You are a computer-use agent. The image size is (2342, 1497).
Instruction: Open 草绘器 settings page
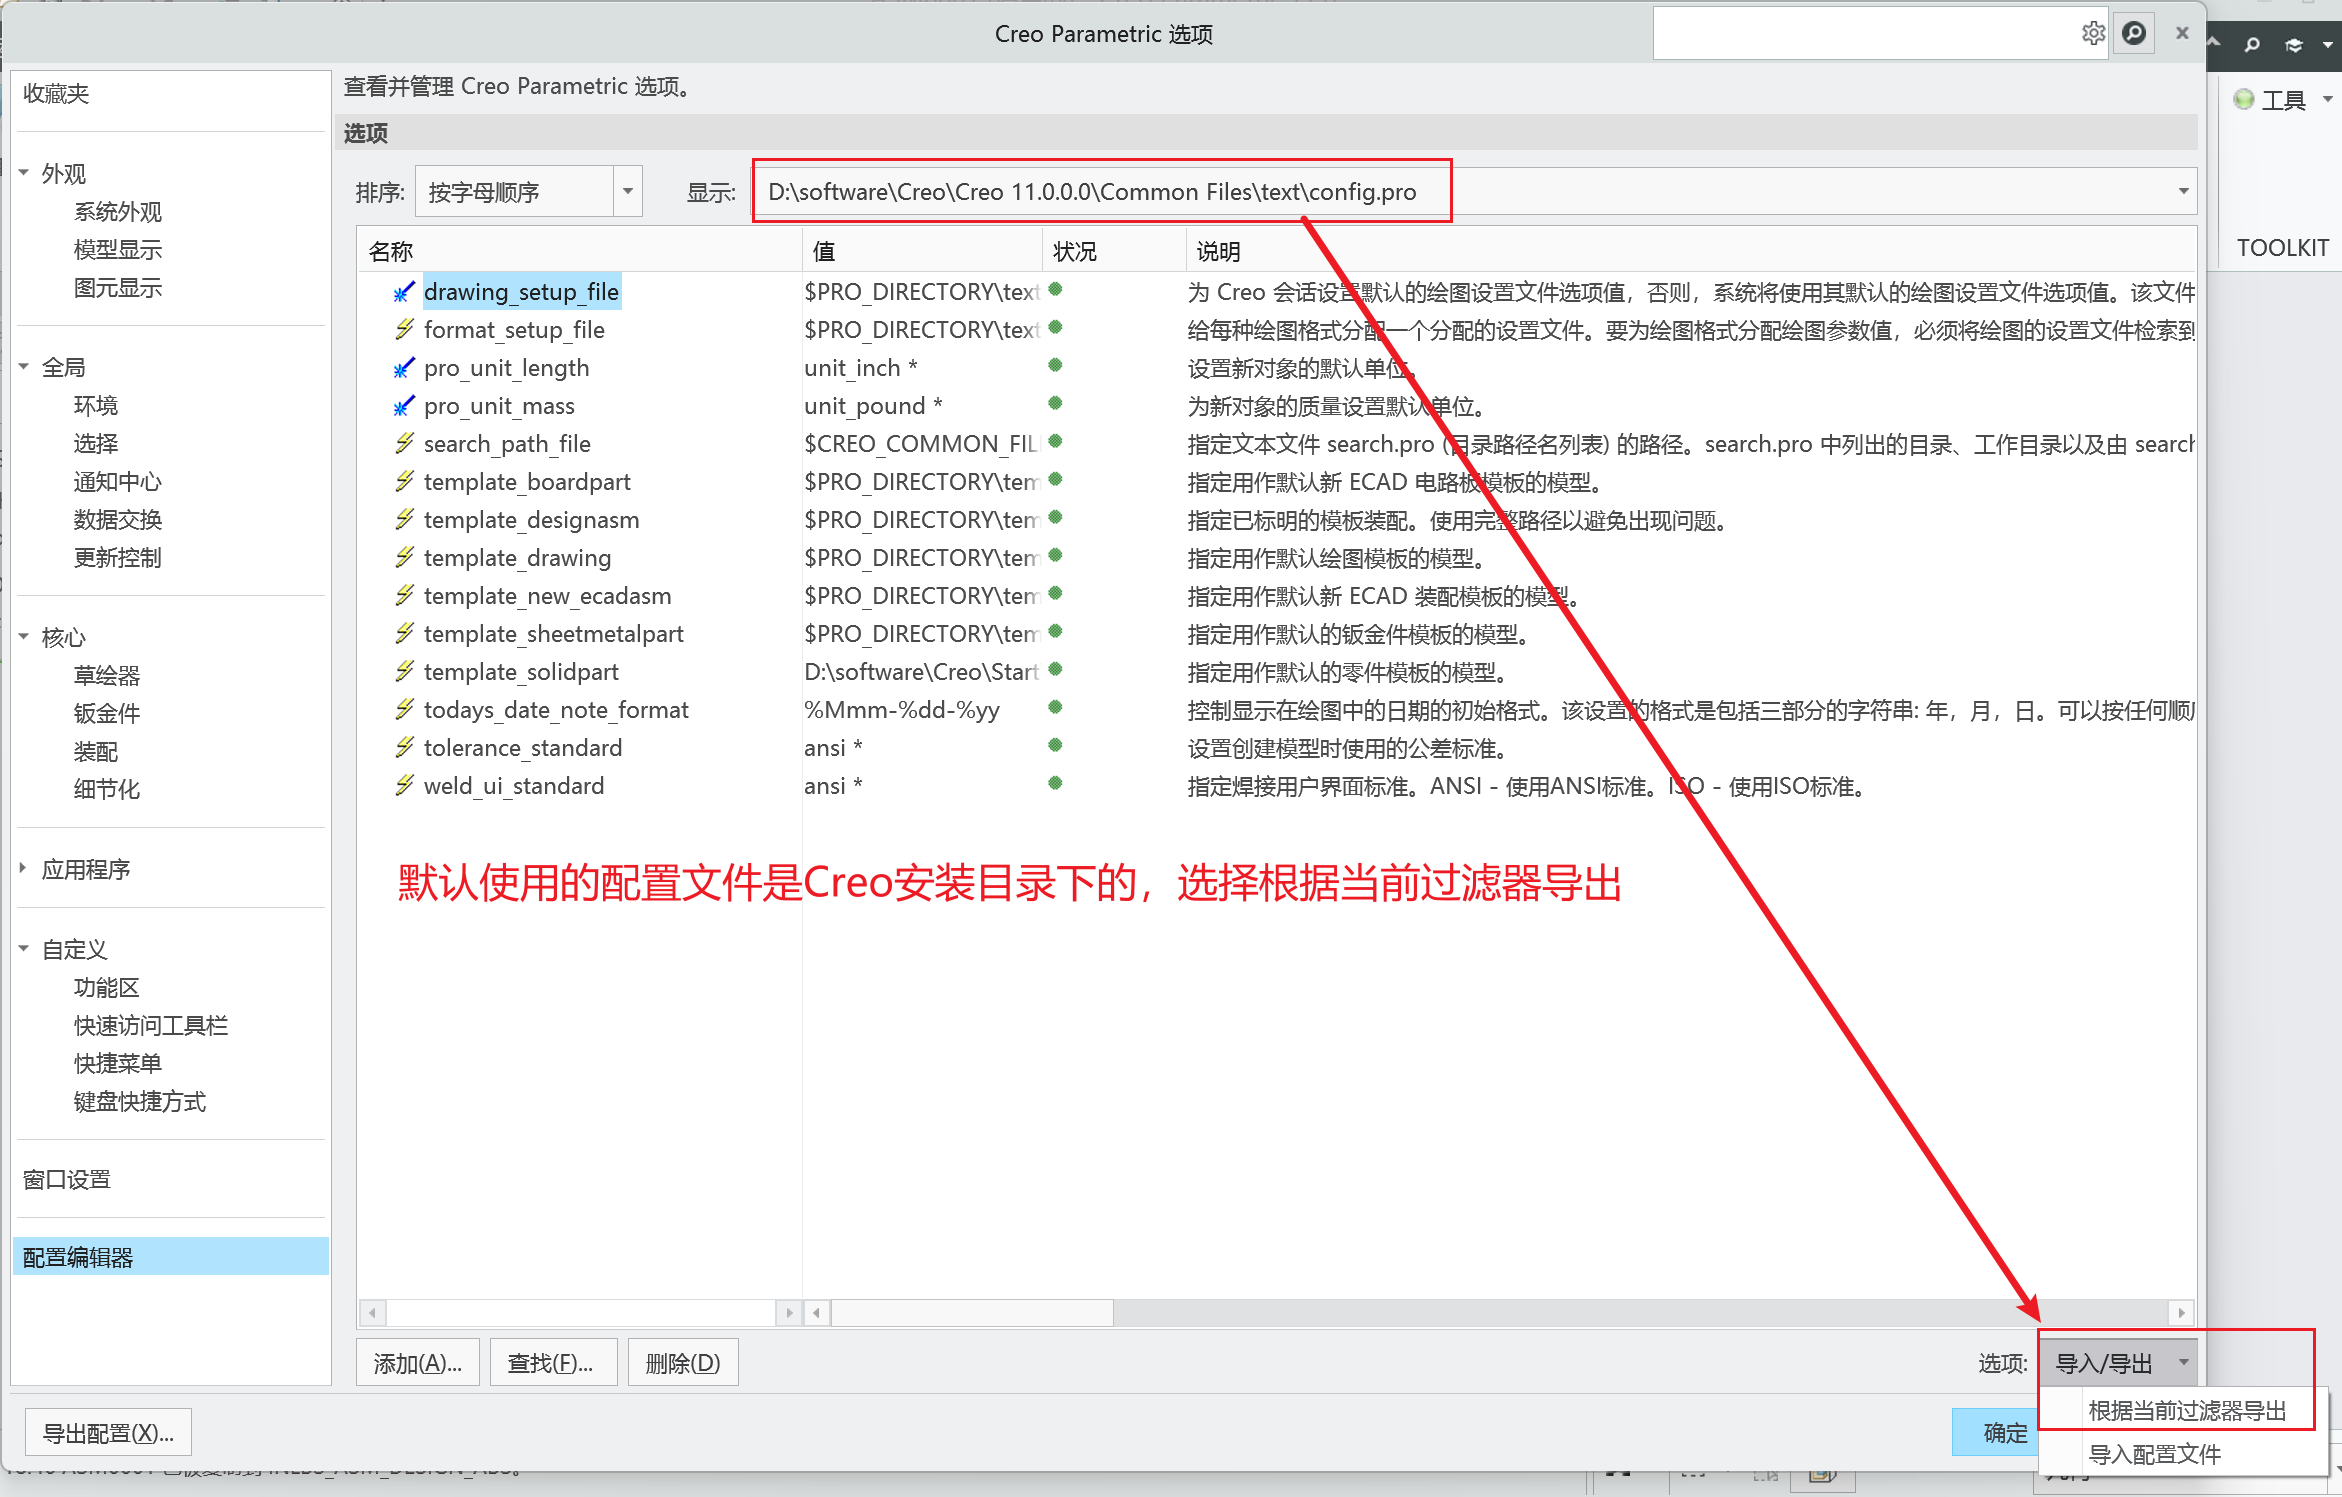click(x=107, y=675)
